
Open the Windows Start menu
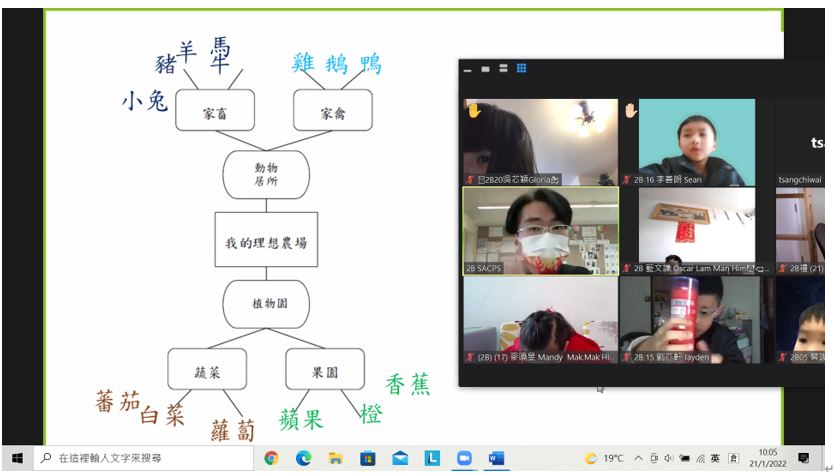pos(16,458)
